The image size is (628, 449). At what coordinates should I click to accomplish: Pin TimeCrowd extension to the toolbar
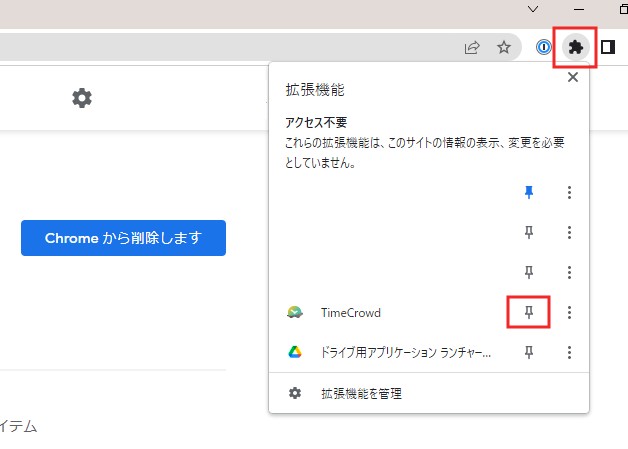click(x=530, y=312)
